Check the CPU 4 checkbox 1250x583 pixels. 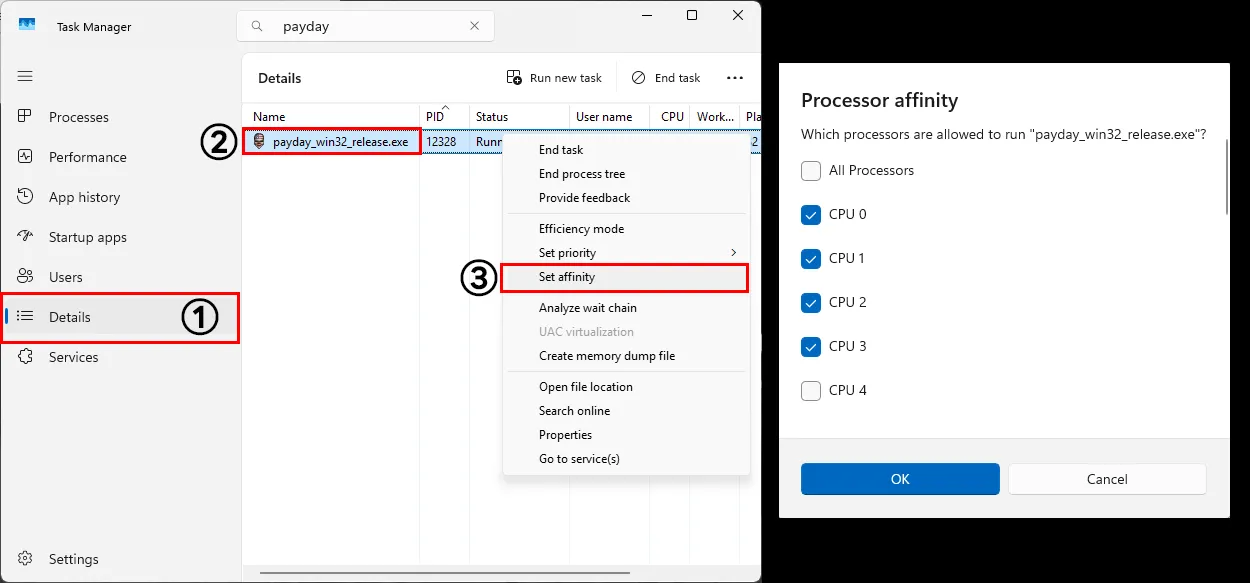pyautogui.click(x=811, y=391)
